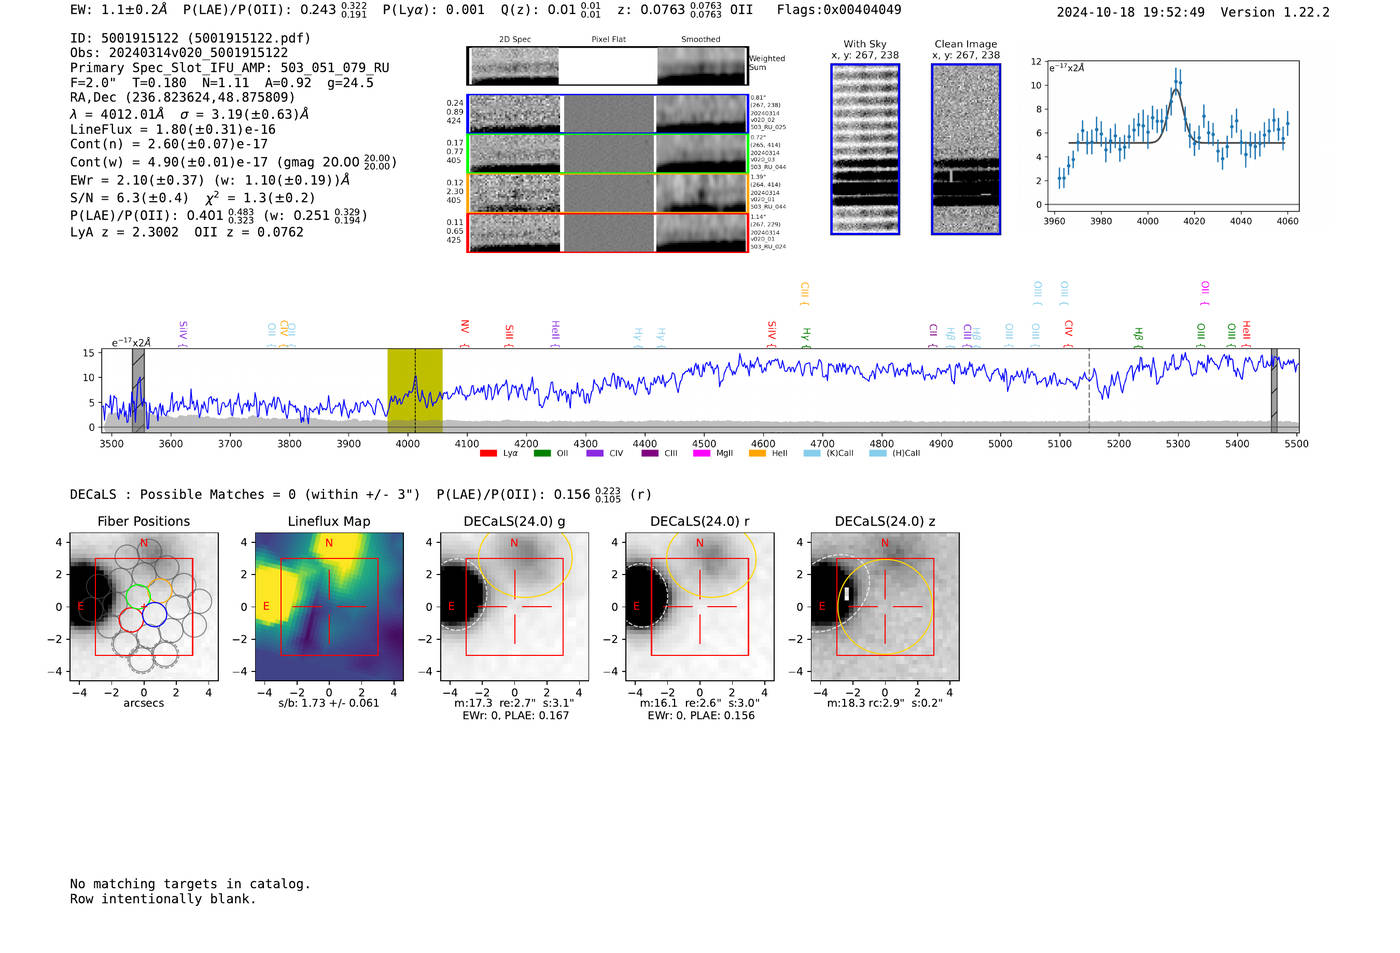Click the green Hβ line marker
The image size is (1400, 953).
1138,338
